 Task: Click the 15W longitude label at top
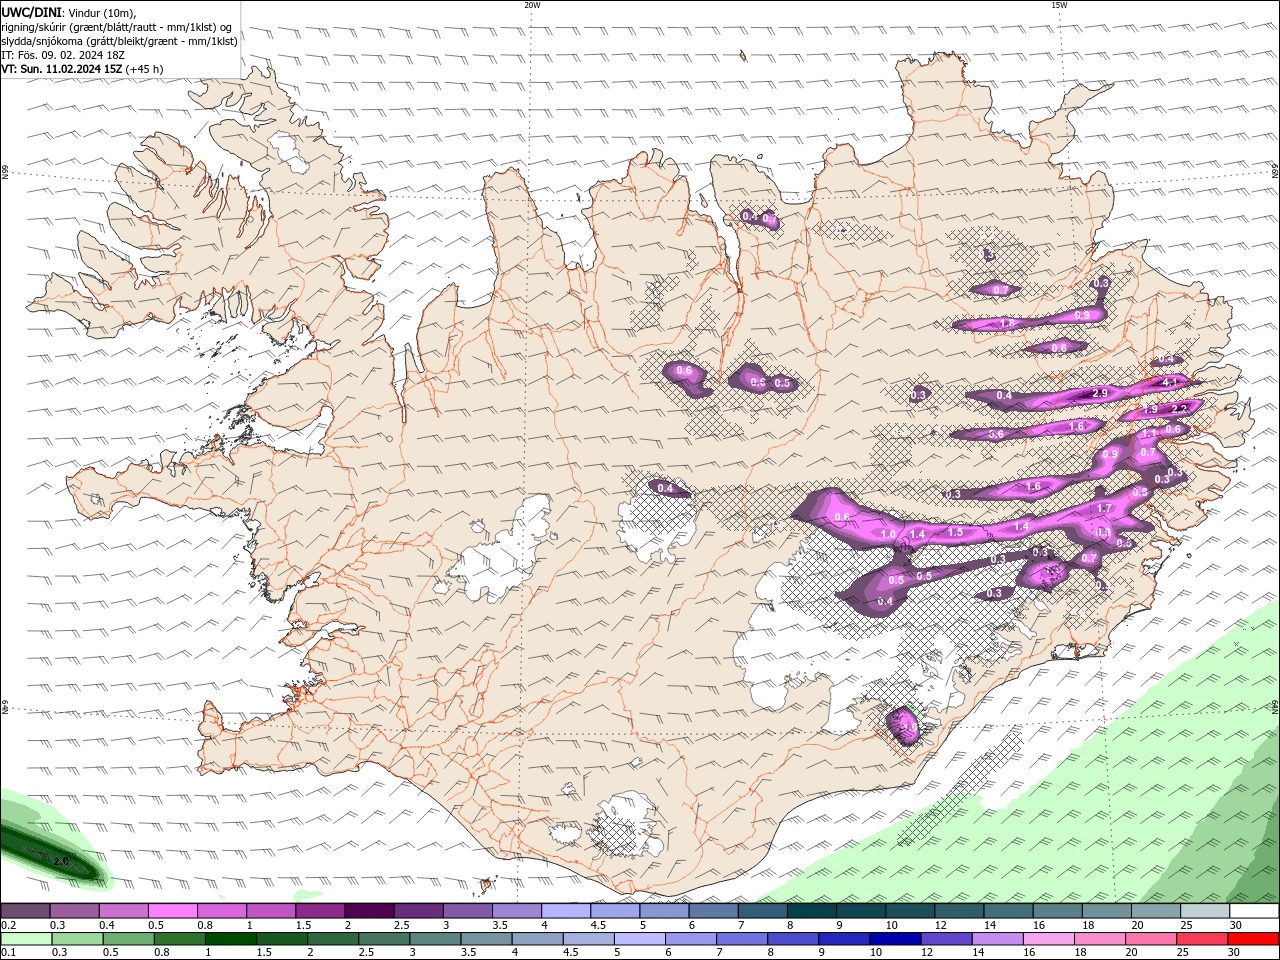(x=1059, y=5)
